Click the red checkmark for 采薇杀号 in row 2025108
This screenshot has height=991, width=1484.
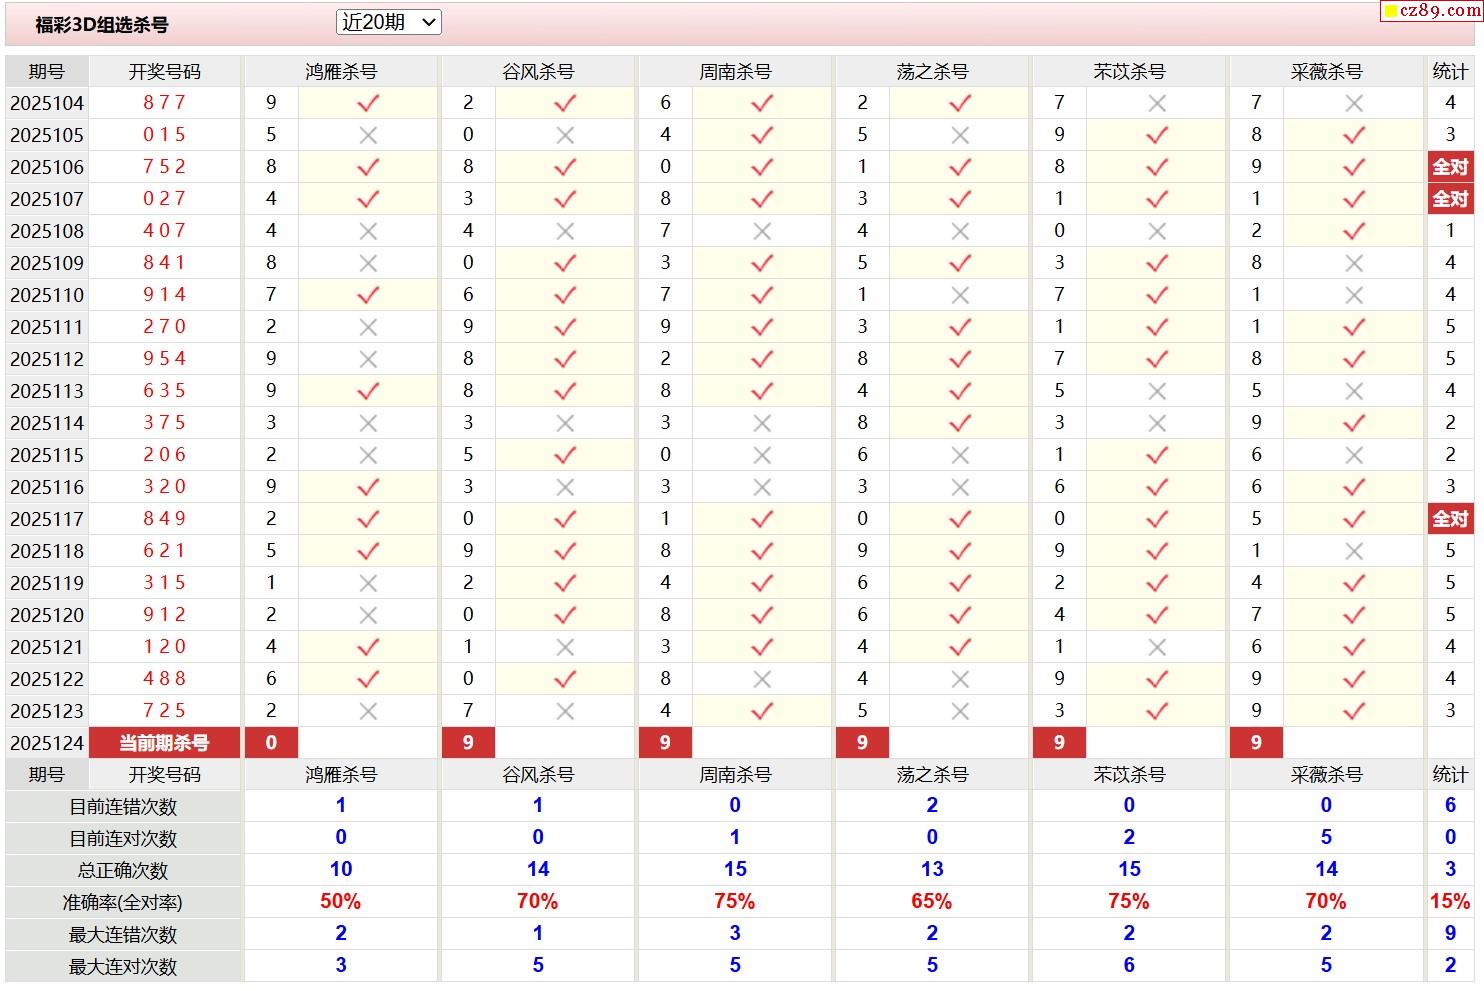(1354, 231)
